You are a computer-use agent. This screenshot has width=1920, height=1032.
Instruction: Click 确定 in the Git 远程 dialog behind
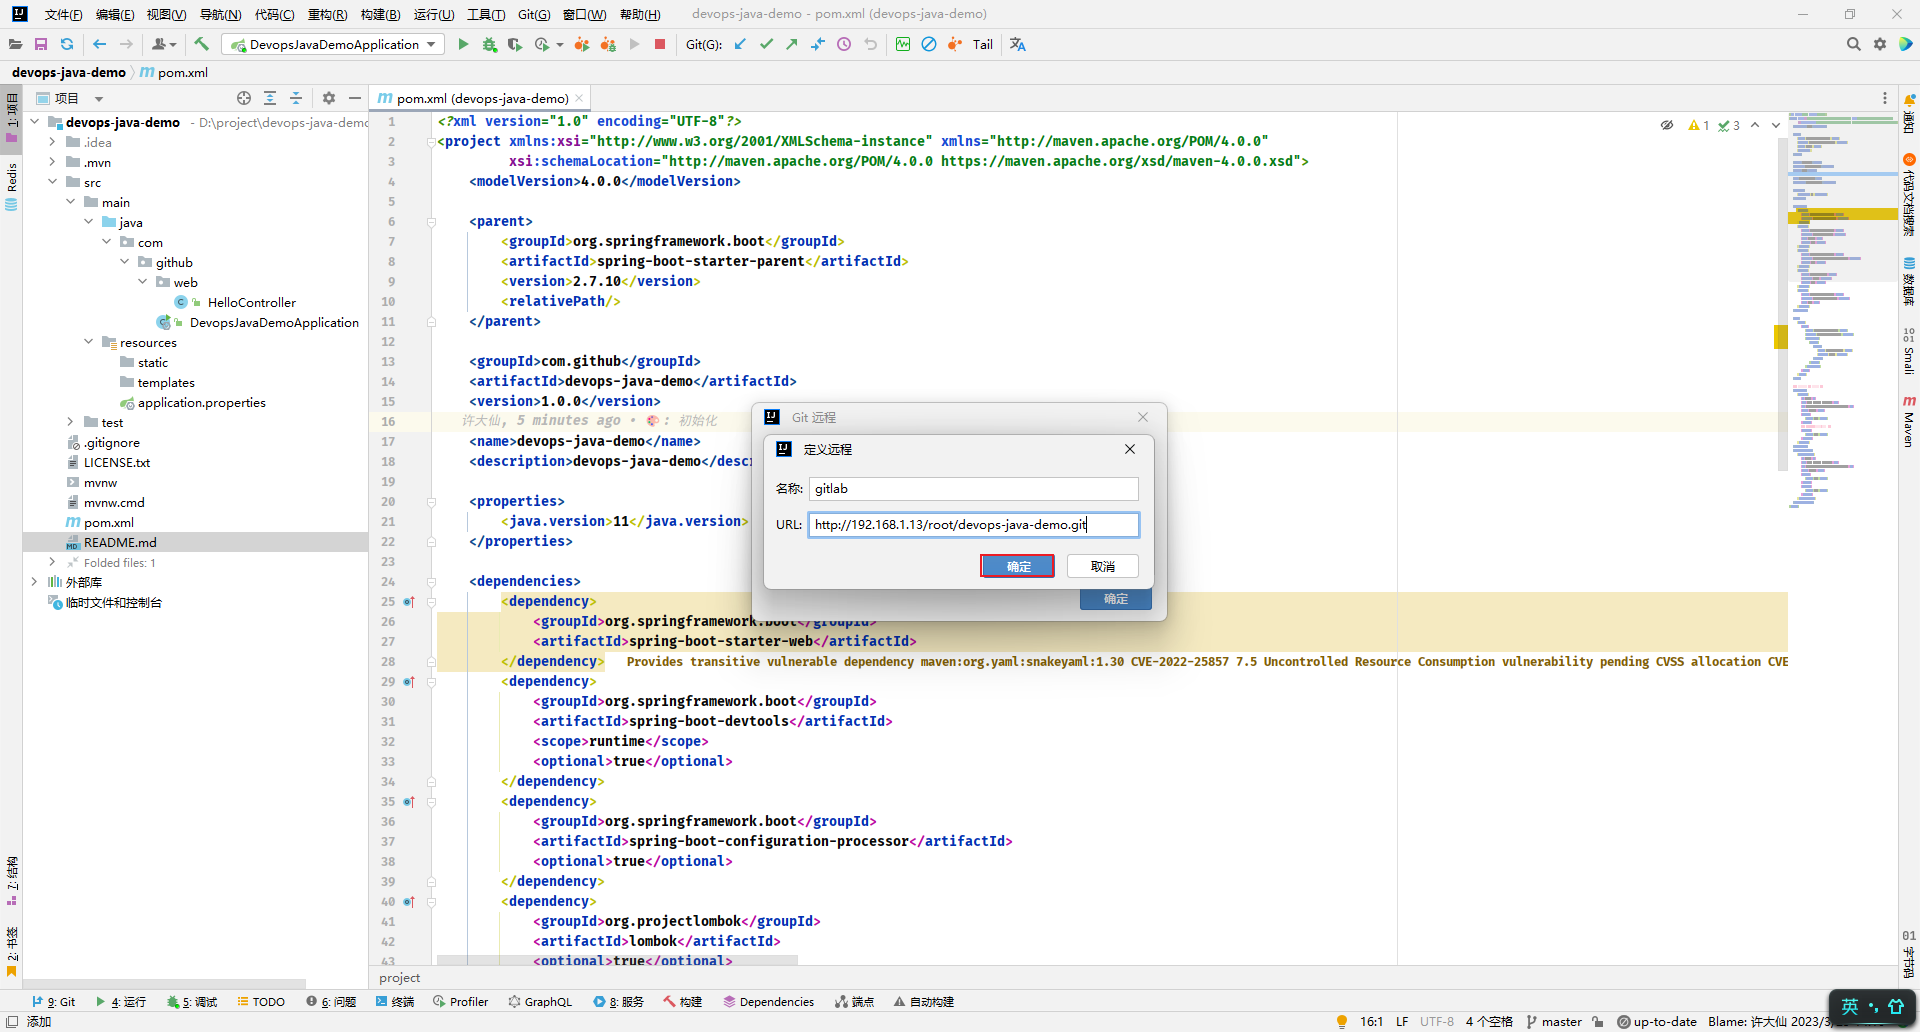point(1116,599)
